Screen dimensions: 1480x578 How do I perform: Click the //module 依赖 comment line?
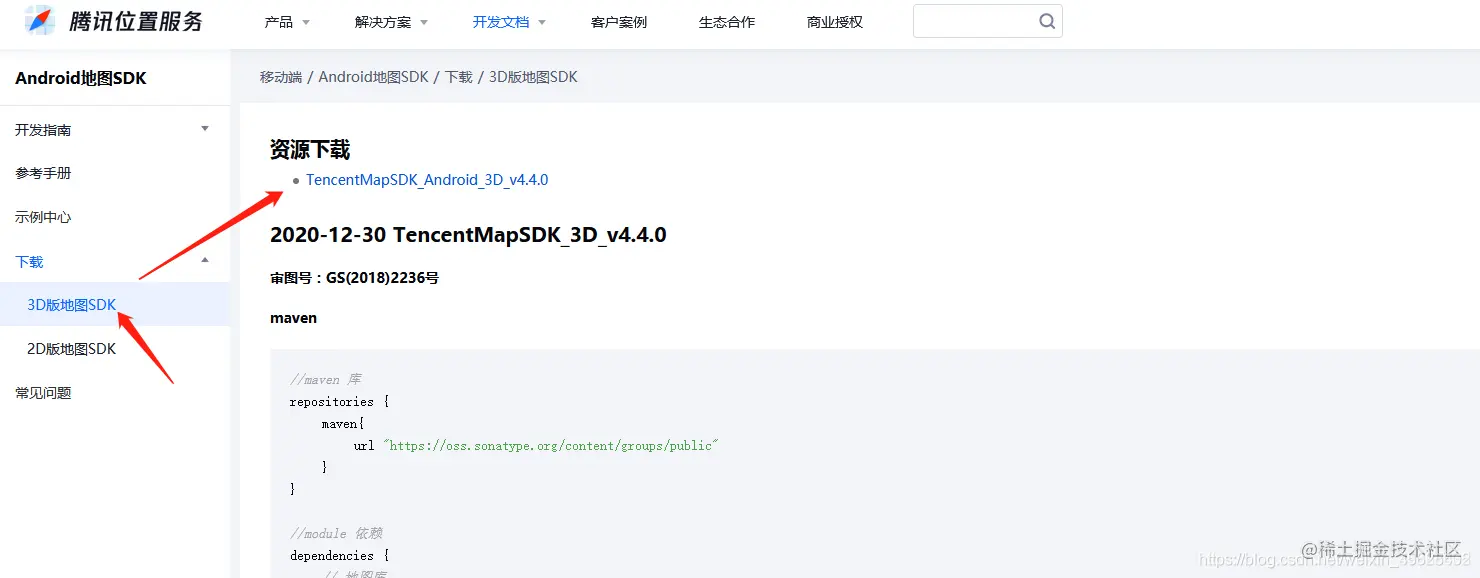(x=336, y=534)
